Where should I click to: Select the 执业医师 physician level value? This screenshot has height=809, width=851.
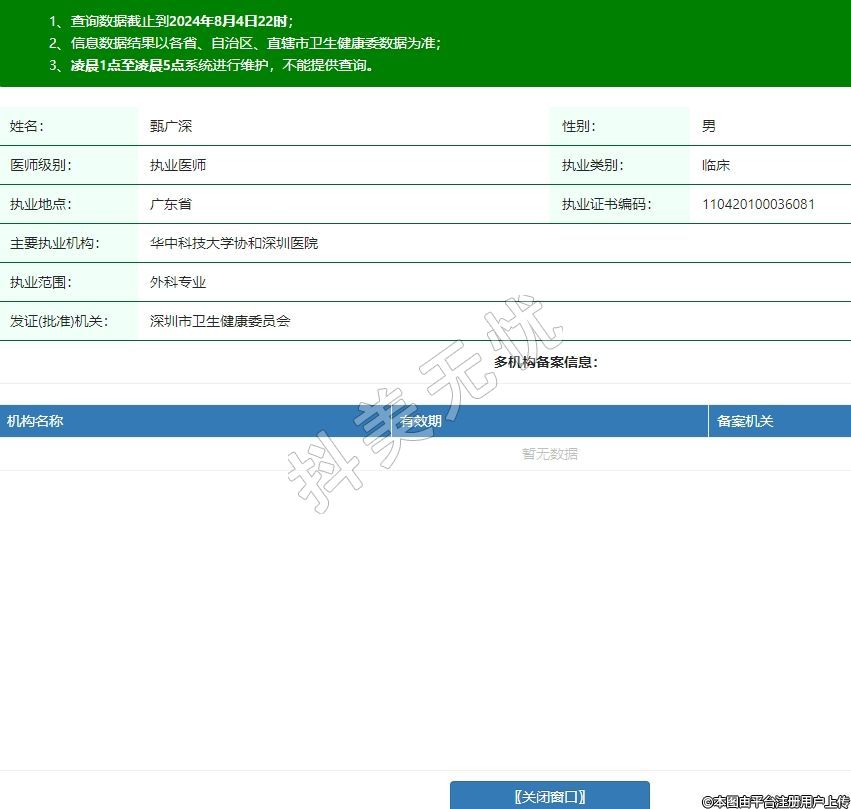[x=178, y=165]
